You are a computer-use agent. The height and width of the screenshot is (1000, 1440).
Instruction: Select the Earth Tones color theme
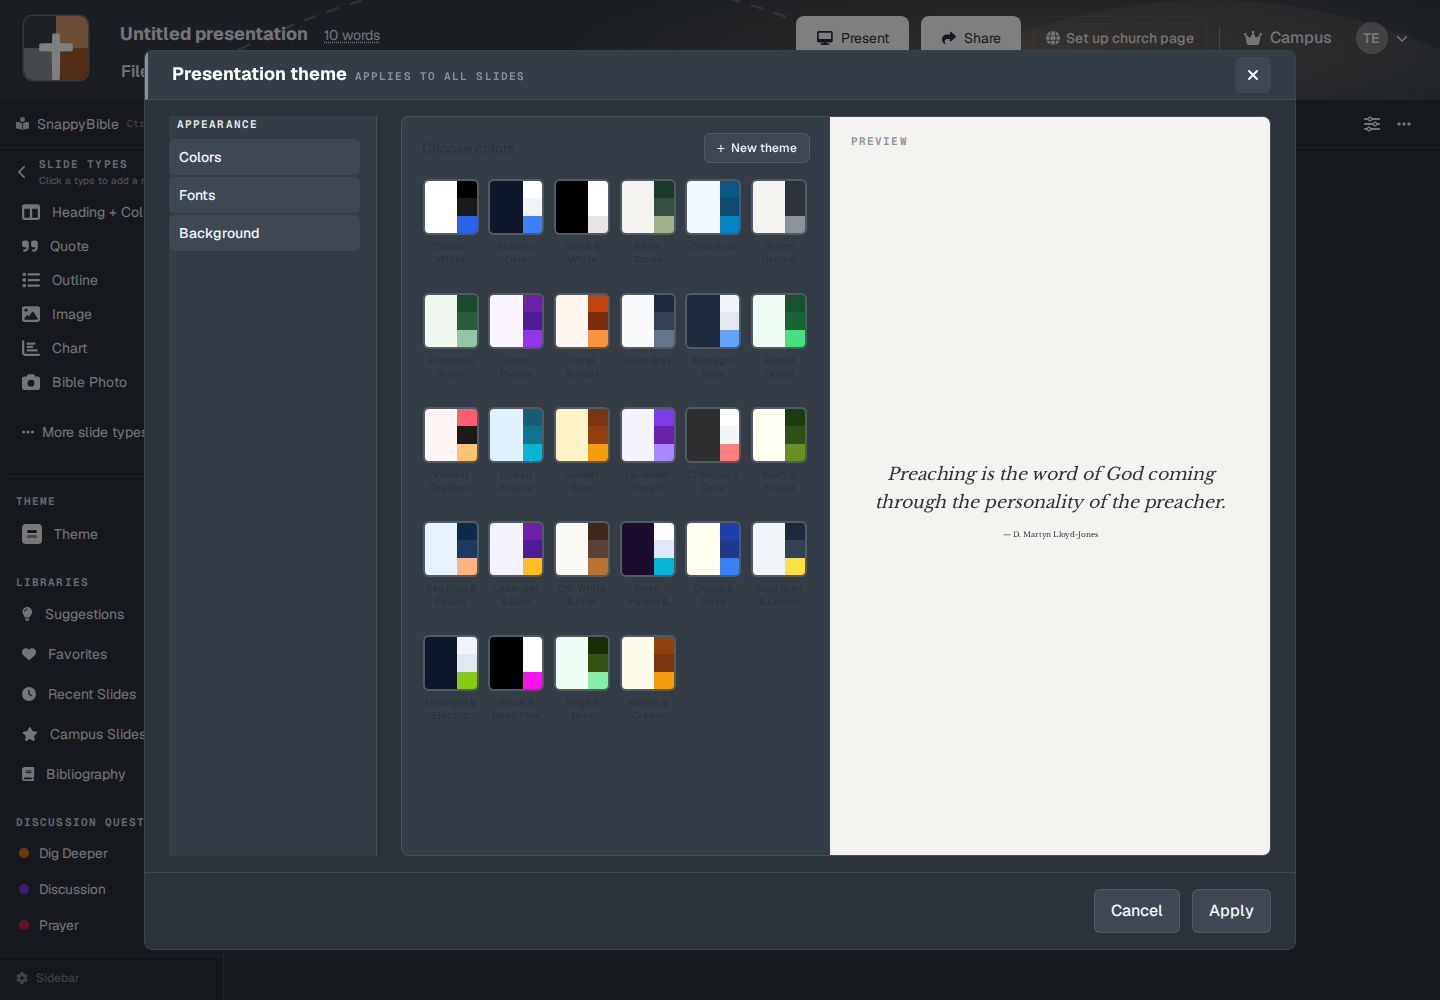click(648, 207)
